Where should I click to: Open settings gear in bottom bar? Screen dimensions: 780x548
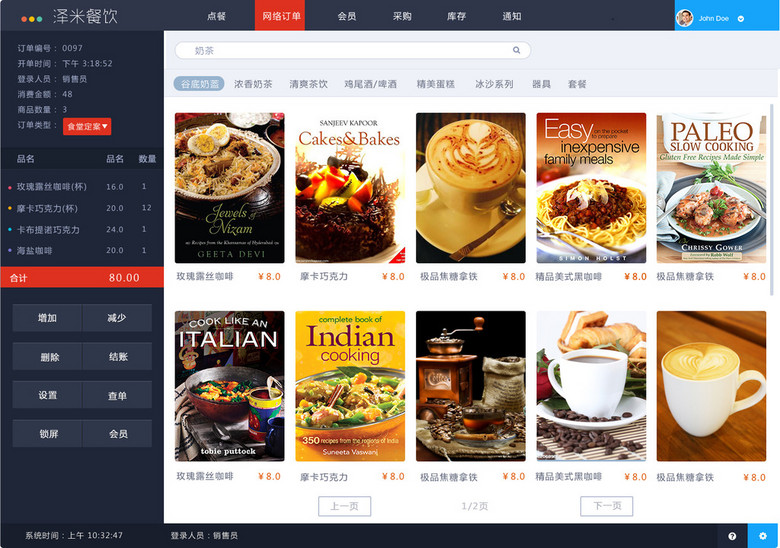tap(763, 536)
